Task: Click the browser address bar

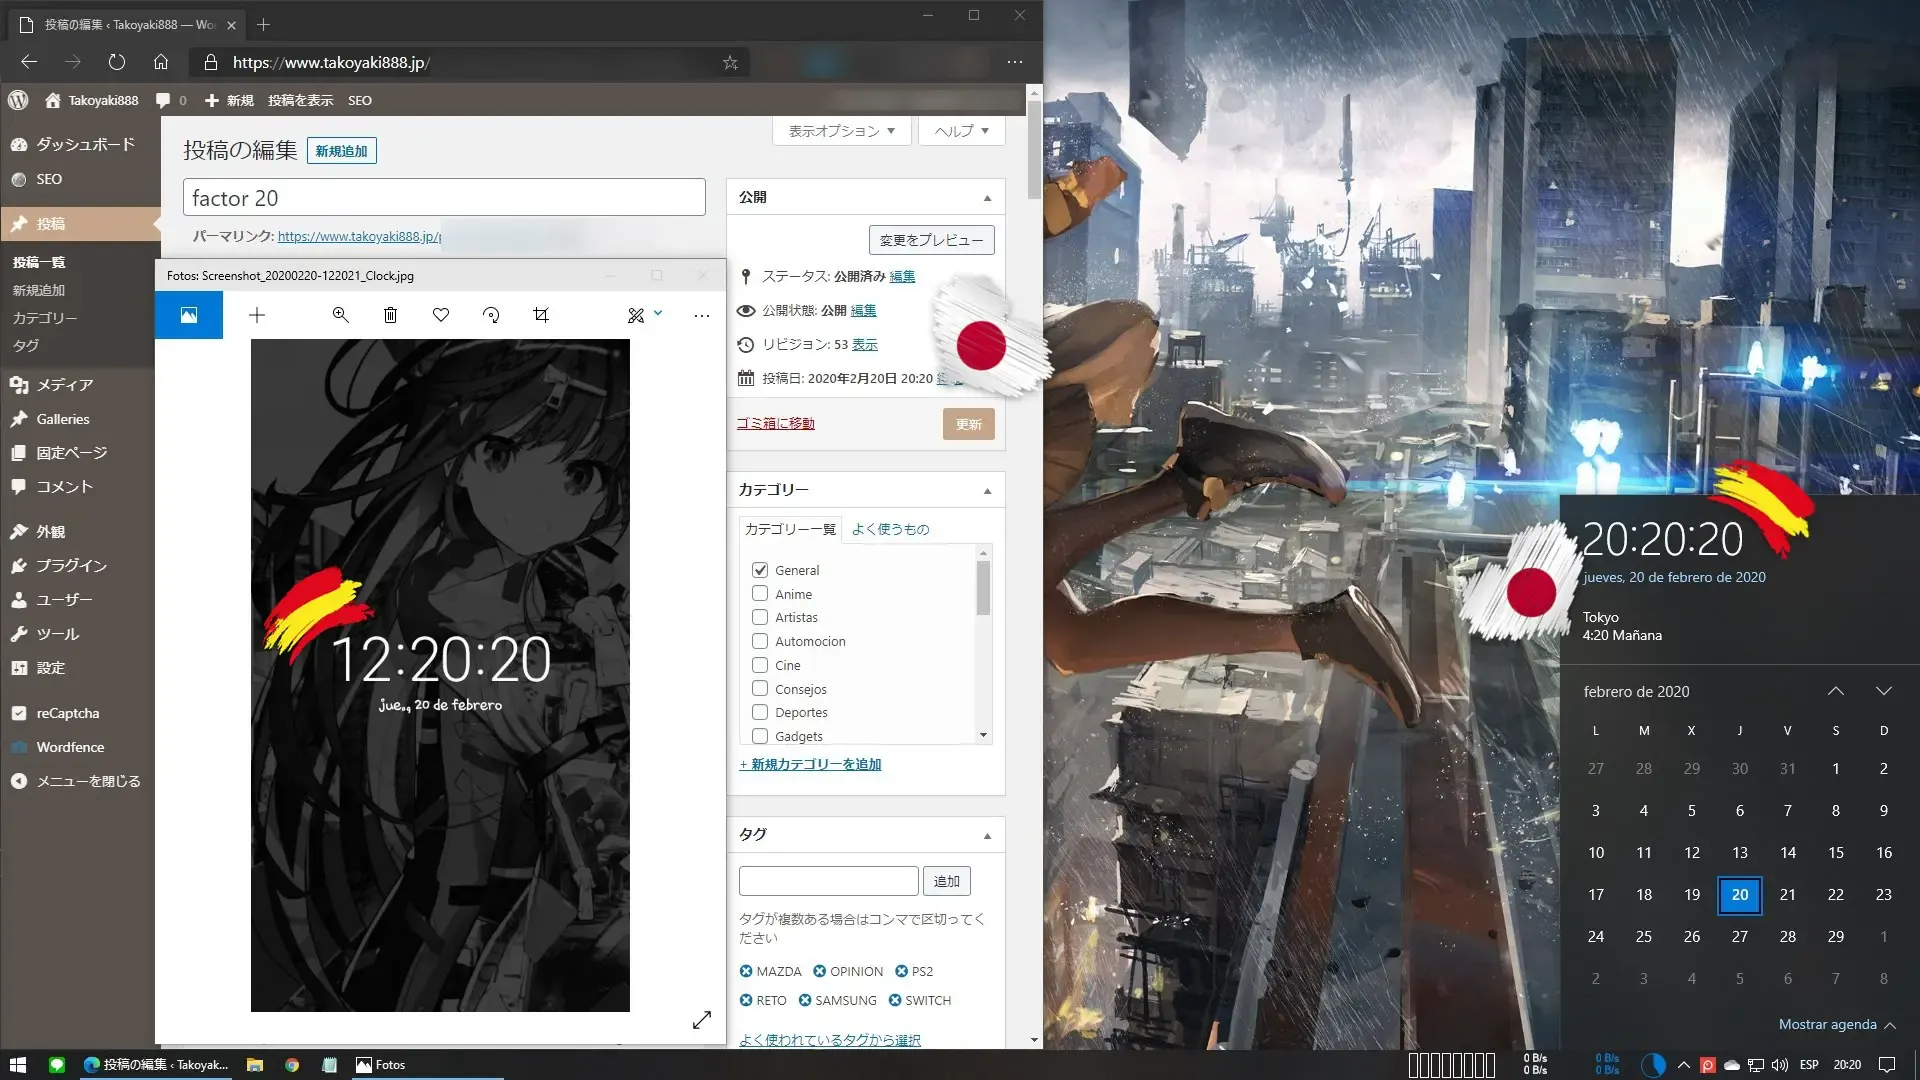Action: coord(470,62)
